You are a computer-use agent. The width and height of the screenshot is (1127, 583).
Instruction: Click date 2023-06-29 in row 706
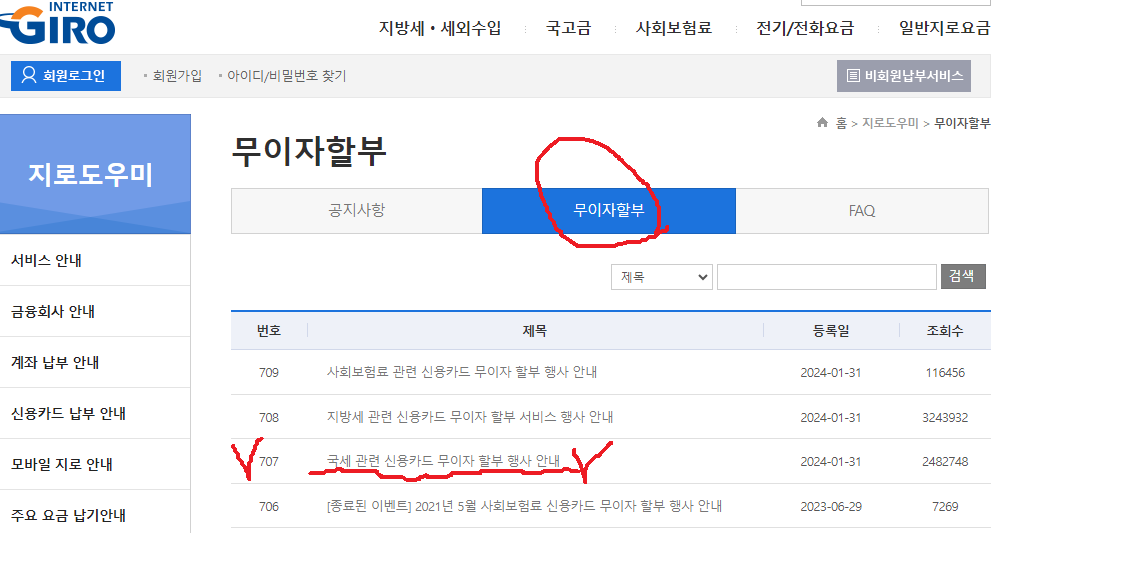[831, 506]
